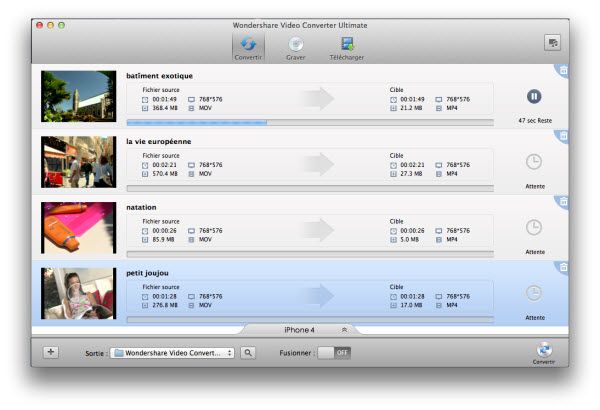Open the Graver tab
The height and width of the screenshot is (410, 600).
click(x=295, y=49)
